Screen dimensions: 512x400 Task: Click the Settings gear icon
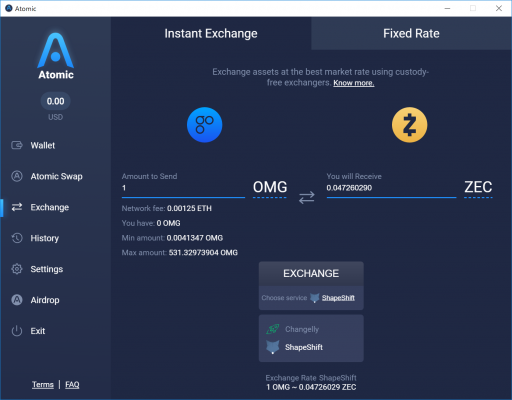click(x=17, y=269)
